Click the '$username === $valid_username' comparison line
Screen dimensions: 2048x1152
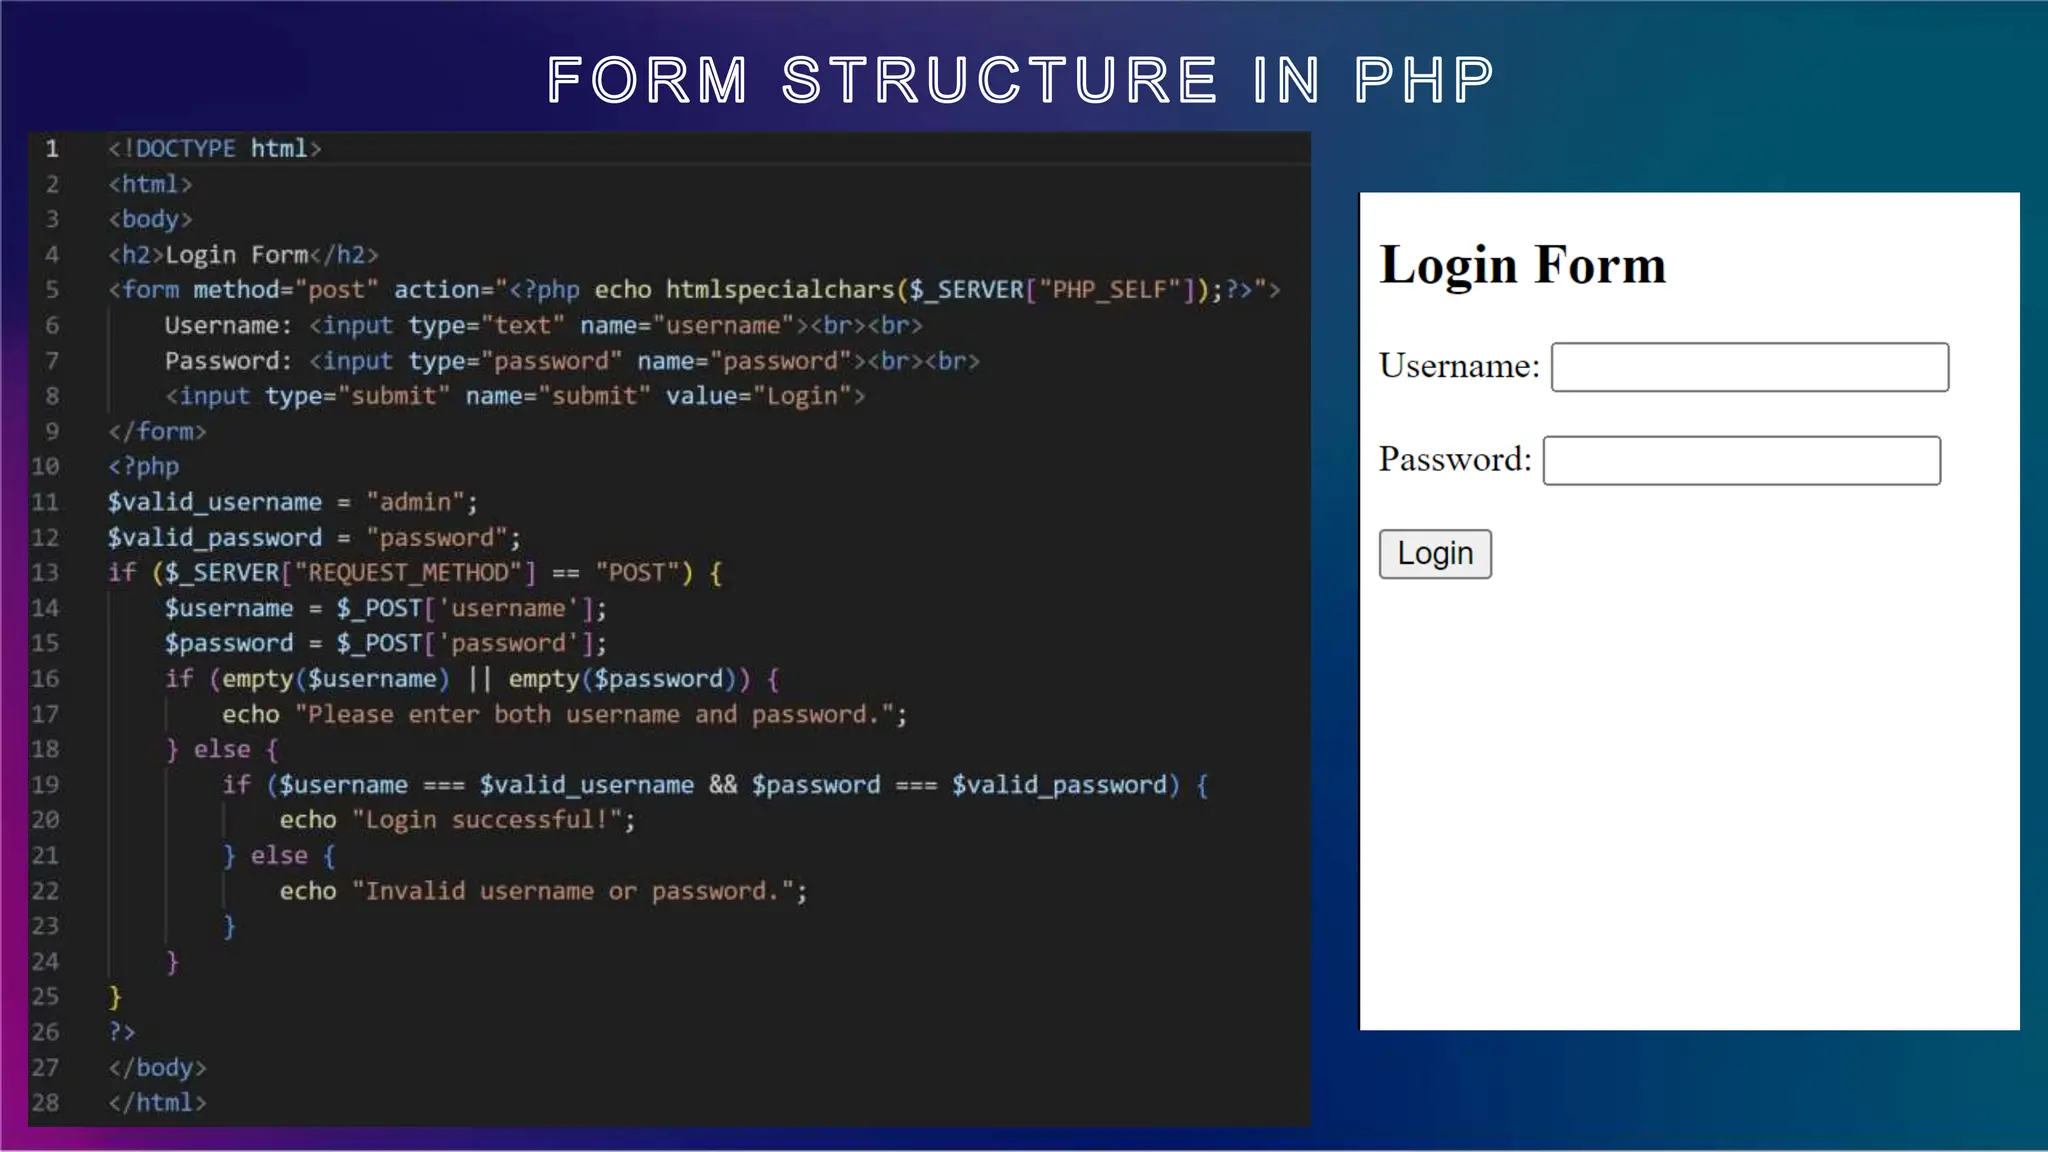[715, 785]
